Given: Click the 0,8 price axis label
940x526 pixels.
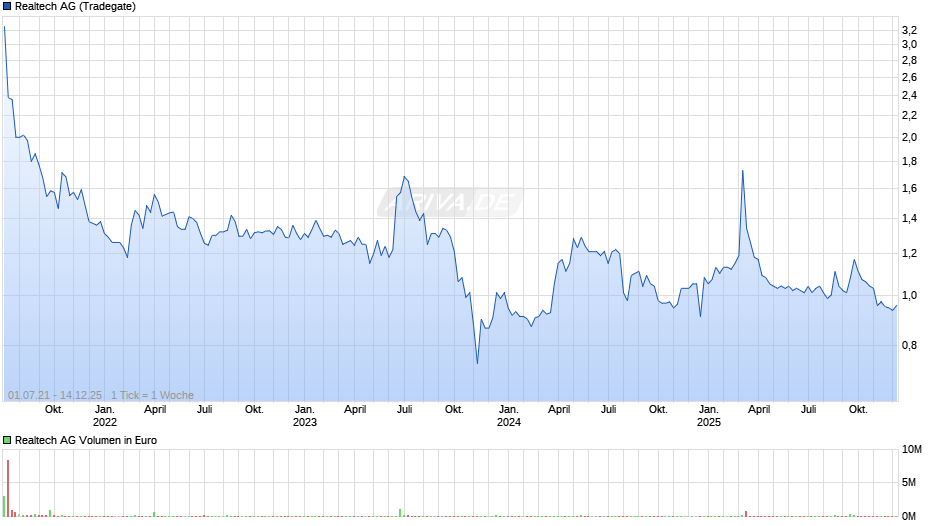Looking at the screenshot, I should click(909, 345).
